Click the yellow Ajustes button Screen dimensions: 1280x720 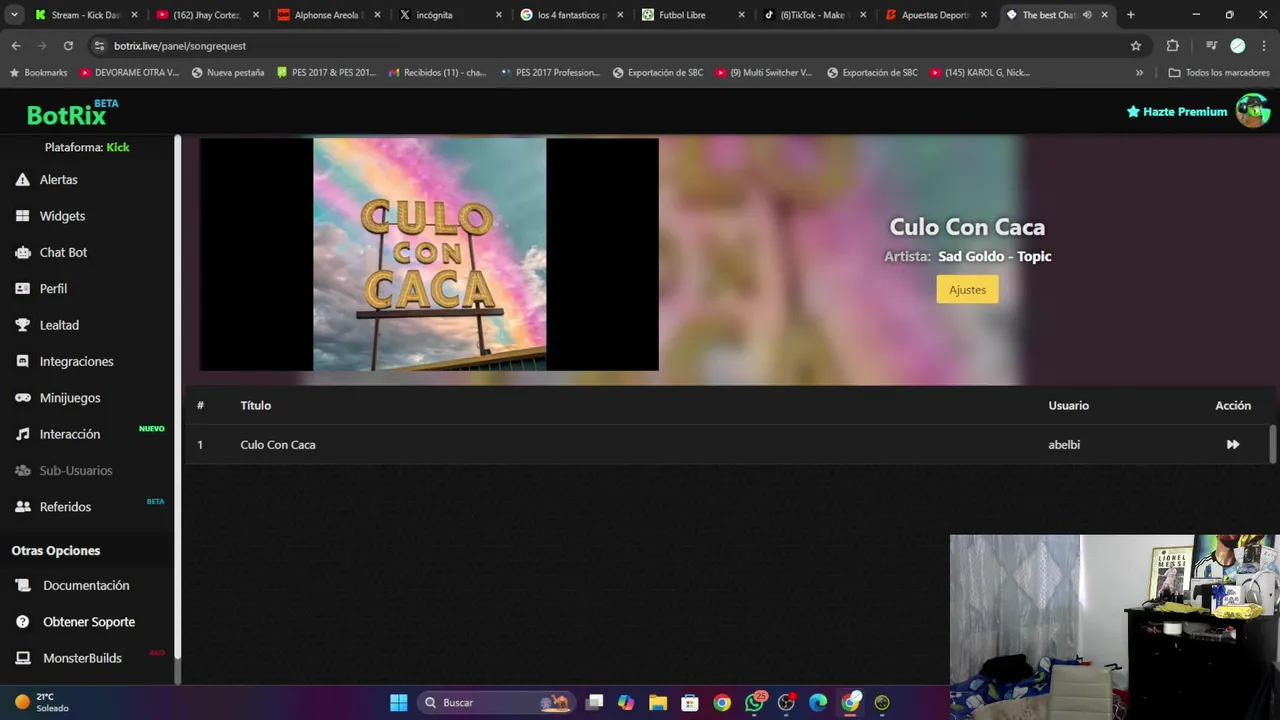click(967, 290)
